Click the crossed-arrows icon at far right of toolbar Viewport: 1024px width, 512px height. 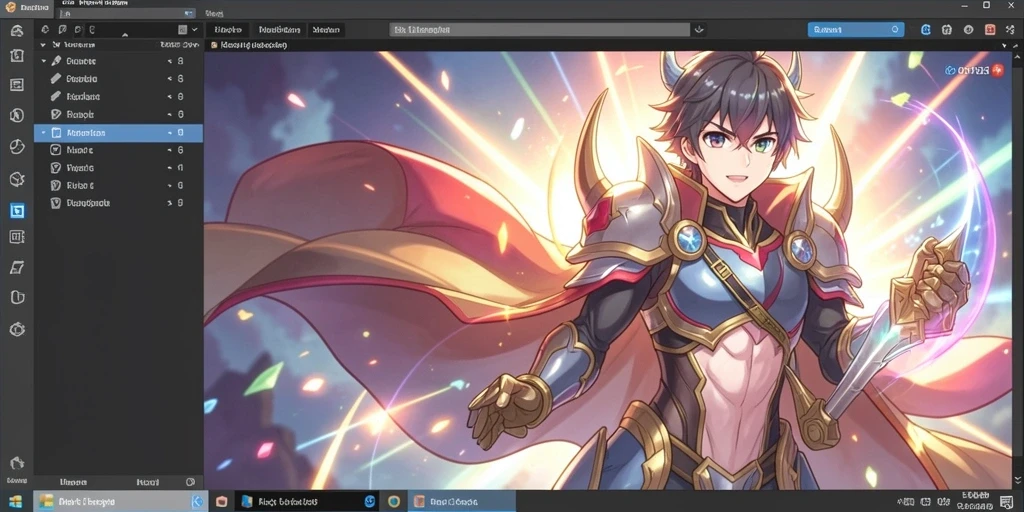coord(1011,29)
